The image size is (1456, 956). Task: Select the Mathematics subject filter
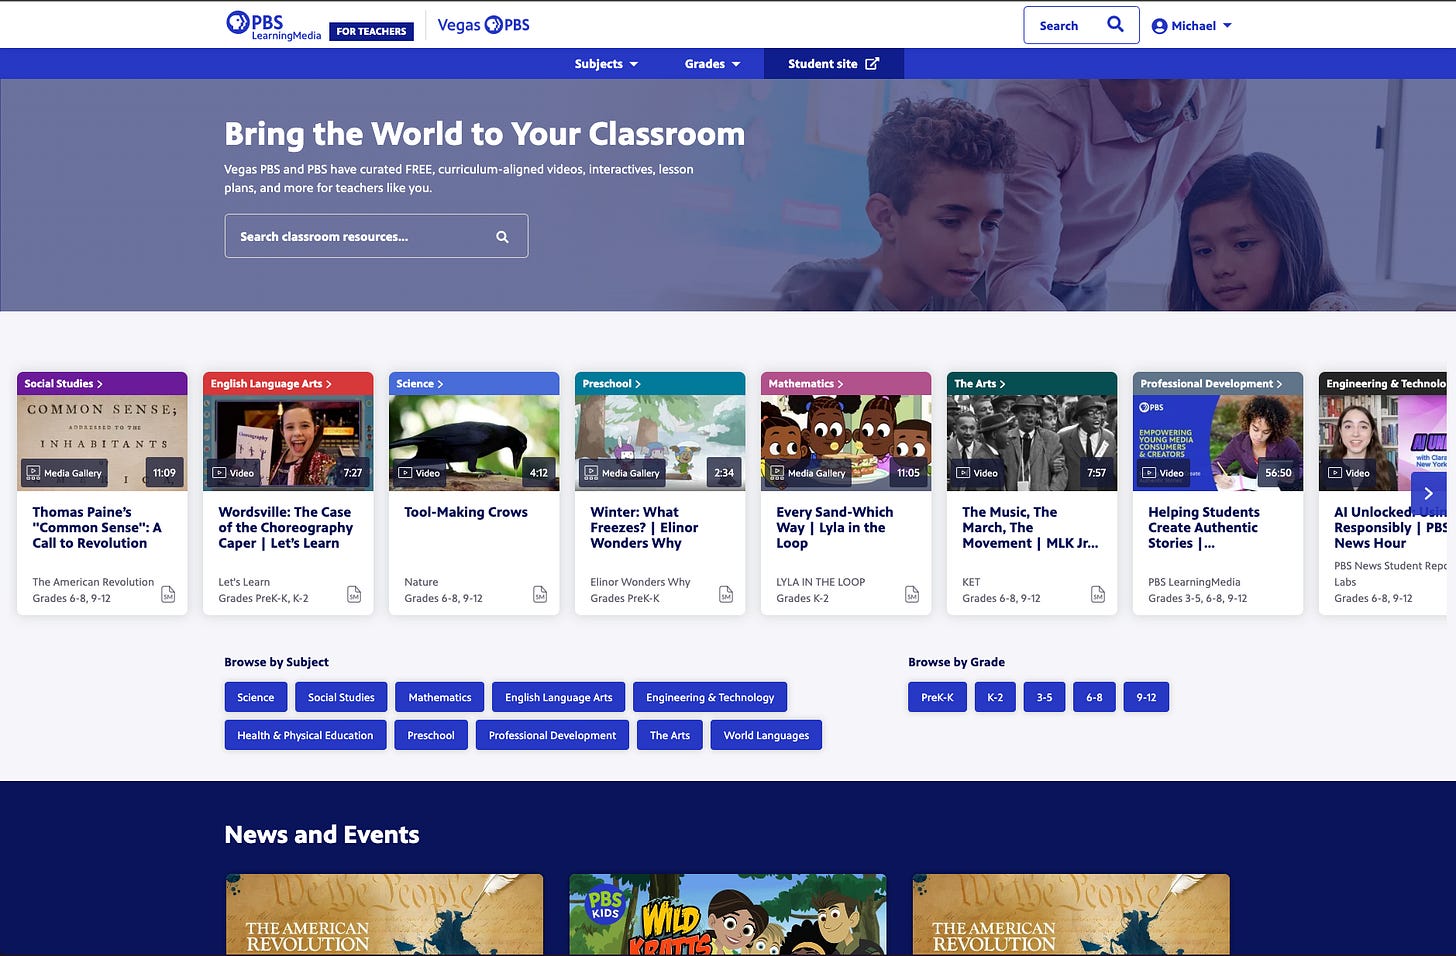pyautogui.click(x=439, y=697)
